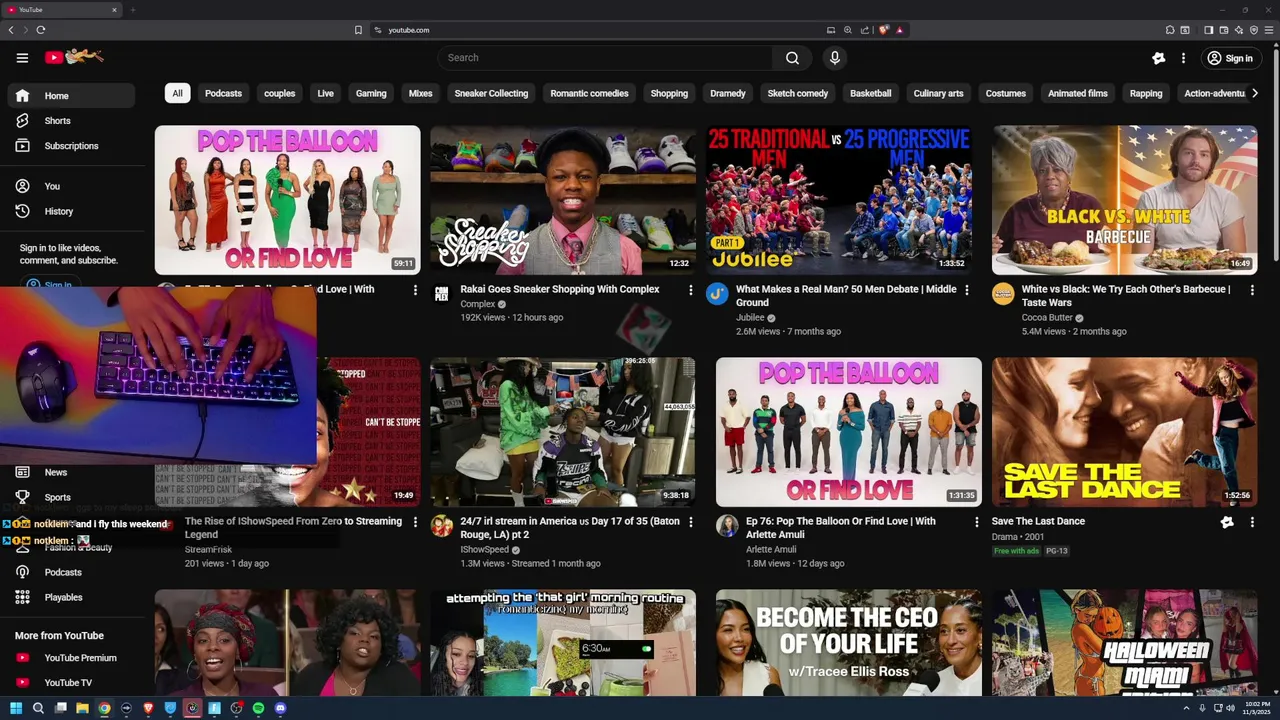Open the Brave Wallet icon
The height and width of the screenshot is (720, 1280).
point(1223,30)
